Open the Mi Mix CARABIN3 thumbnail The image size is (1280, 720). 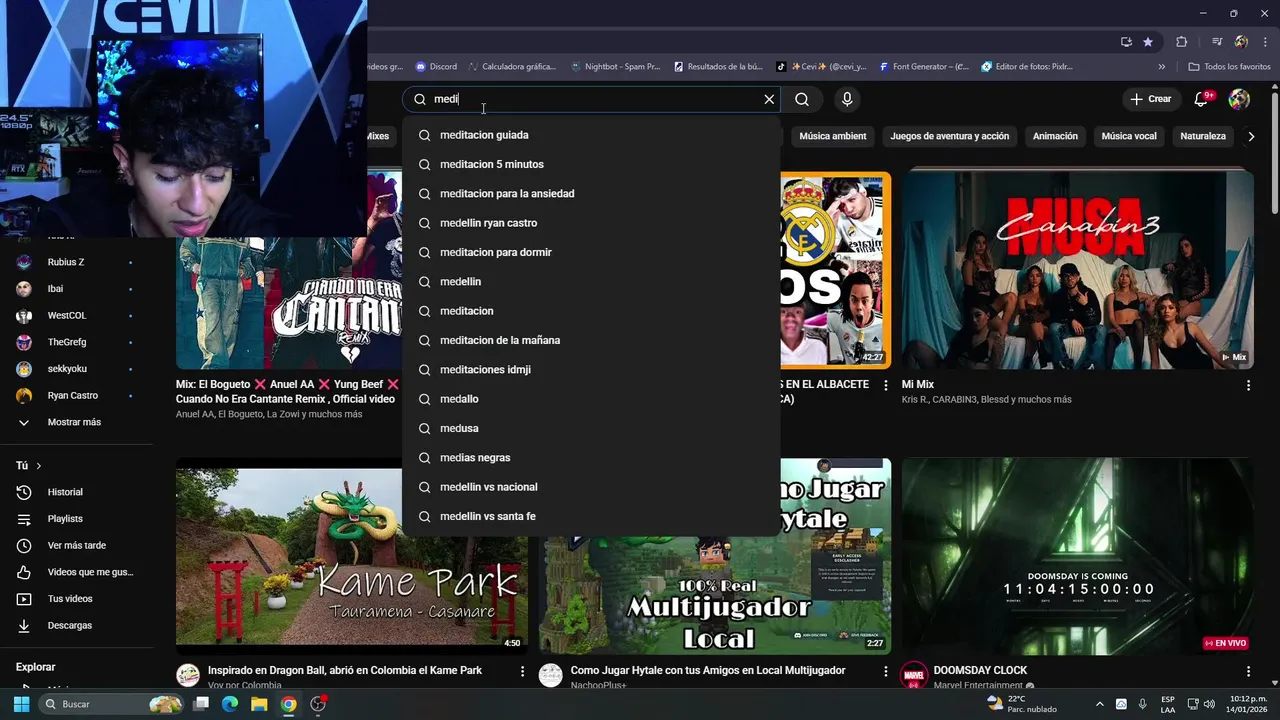click(1077, 270)
